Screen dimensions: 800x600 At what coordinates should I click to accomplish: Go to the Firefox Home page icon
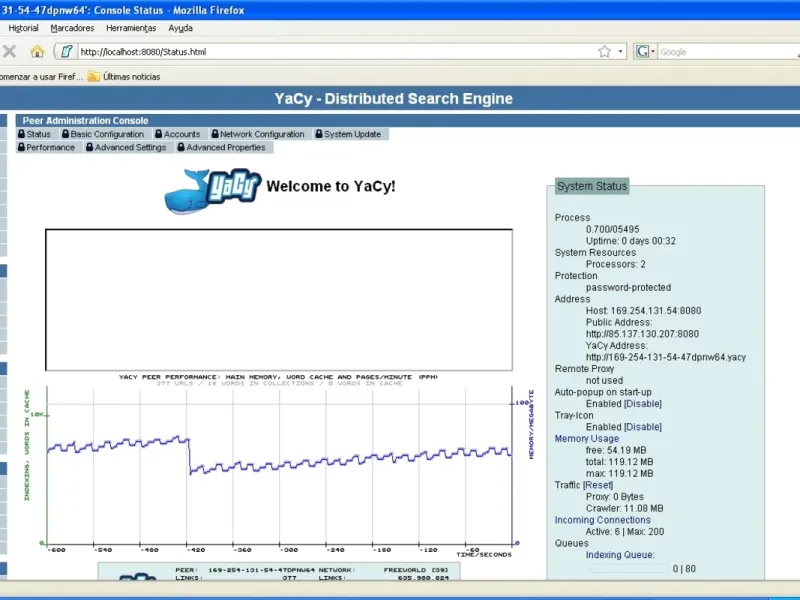tap(37, 51)
